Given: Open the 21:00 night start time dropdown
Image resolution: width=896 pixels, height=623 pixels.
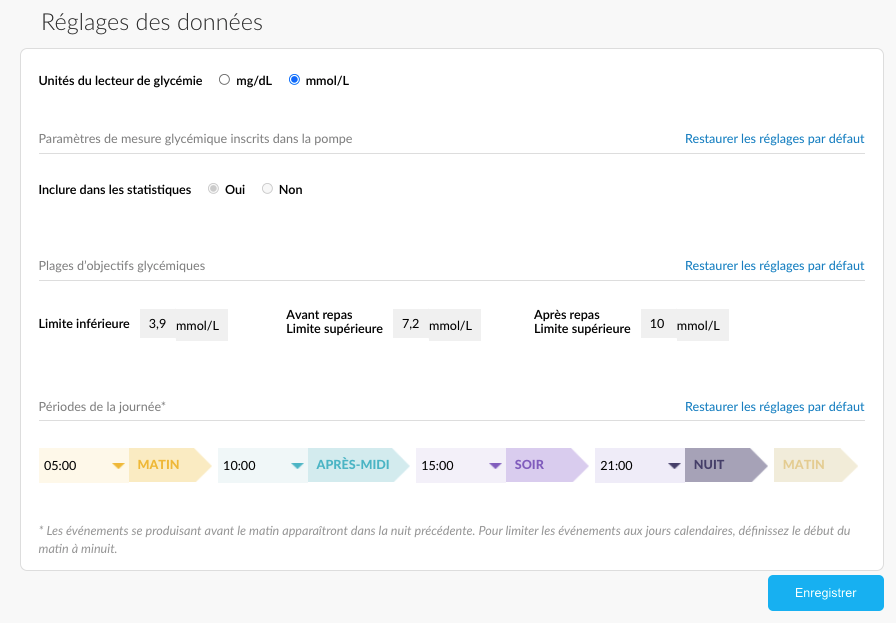Looking at the screenshot, I should pyautogui.click(x=640, y=465).
